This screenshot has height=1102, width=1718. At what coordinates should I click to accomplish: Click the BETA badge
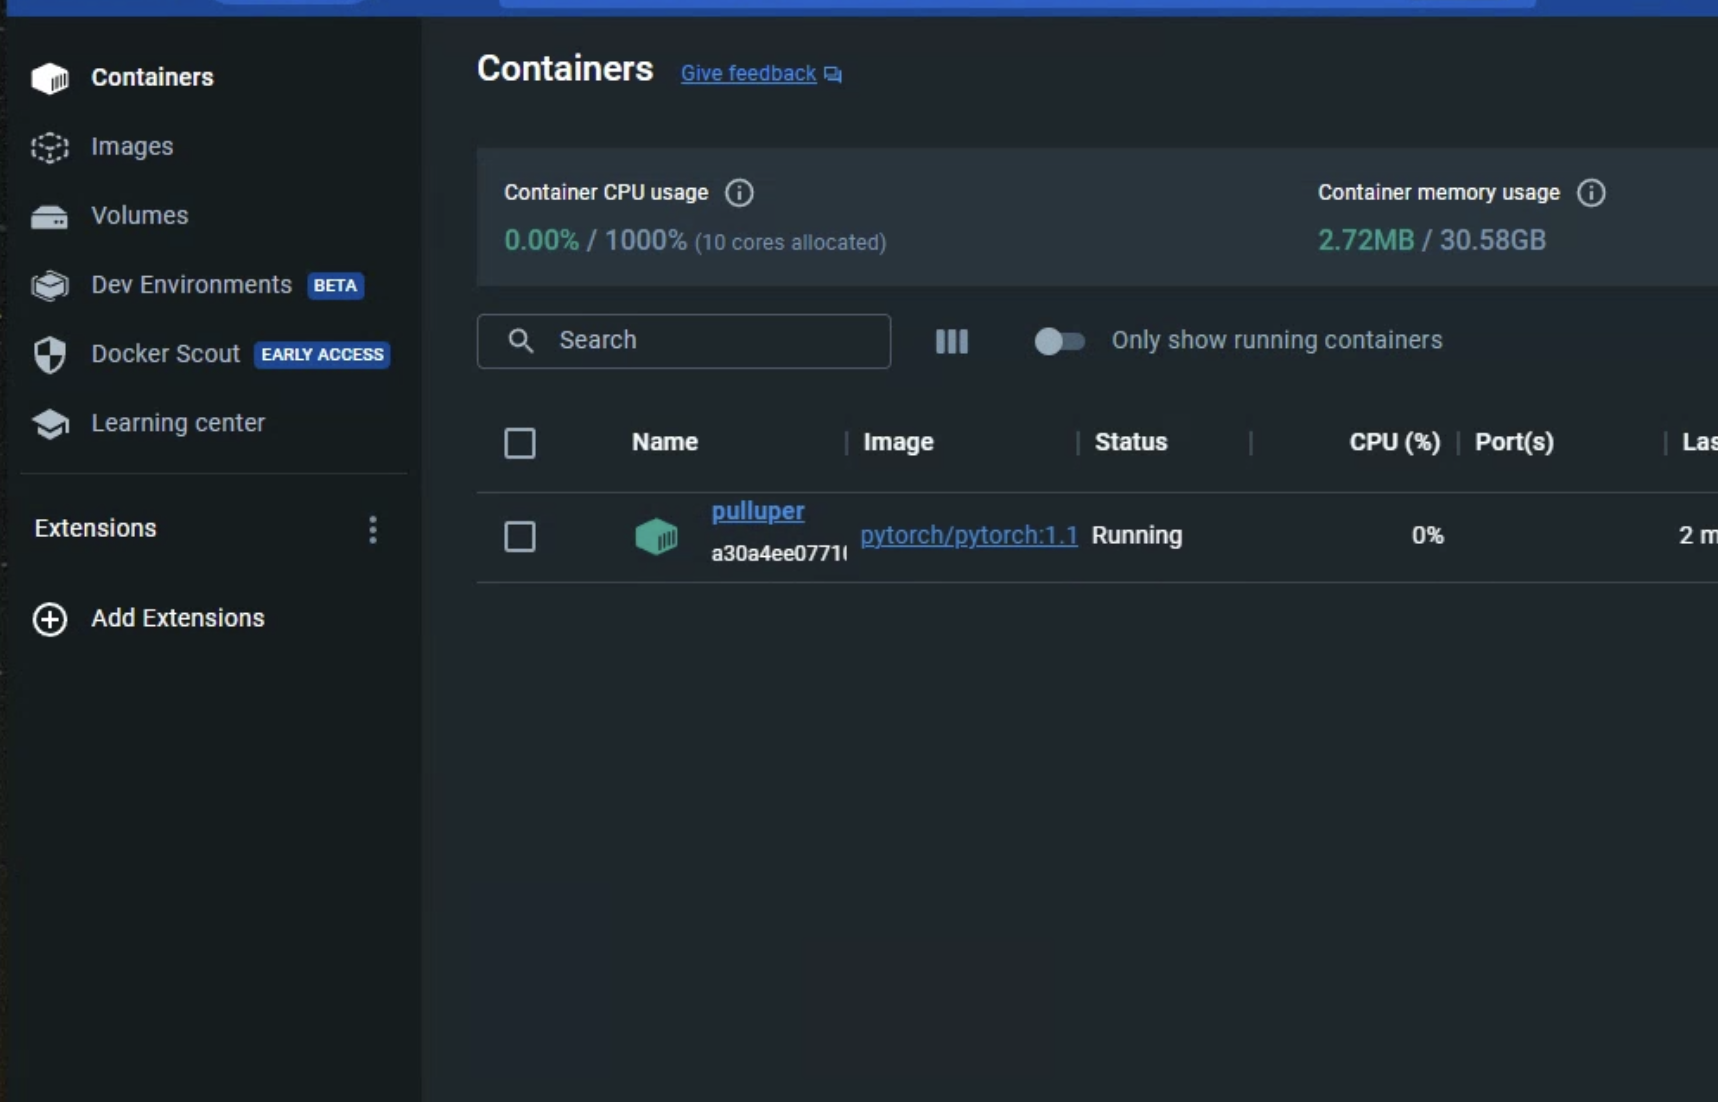[x=335, y=285]
